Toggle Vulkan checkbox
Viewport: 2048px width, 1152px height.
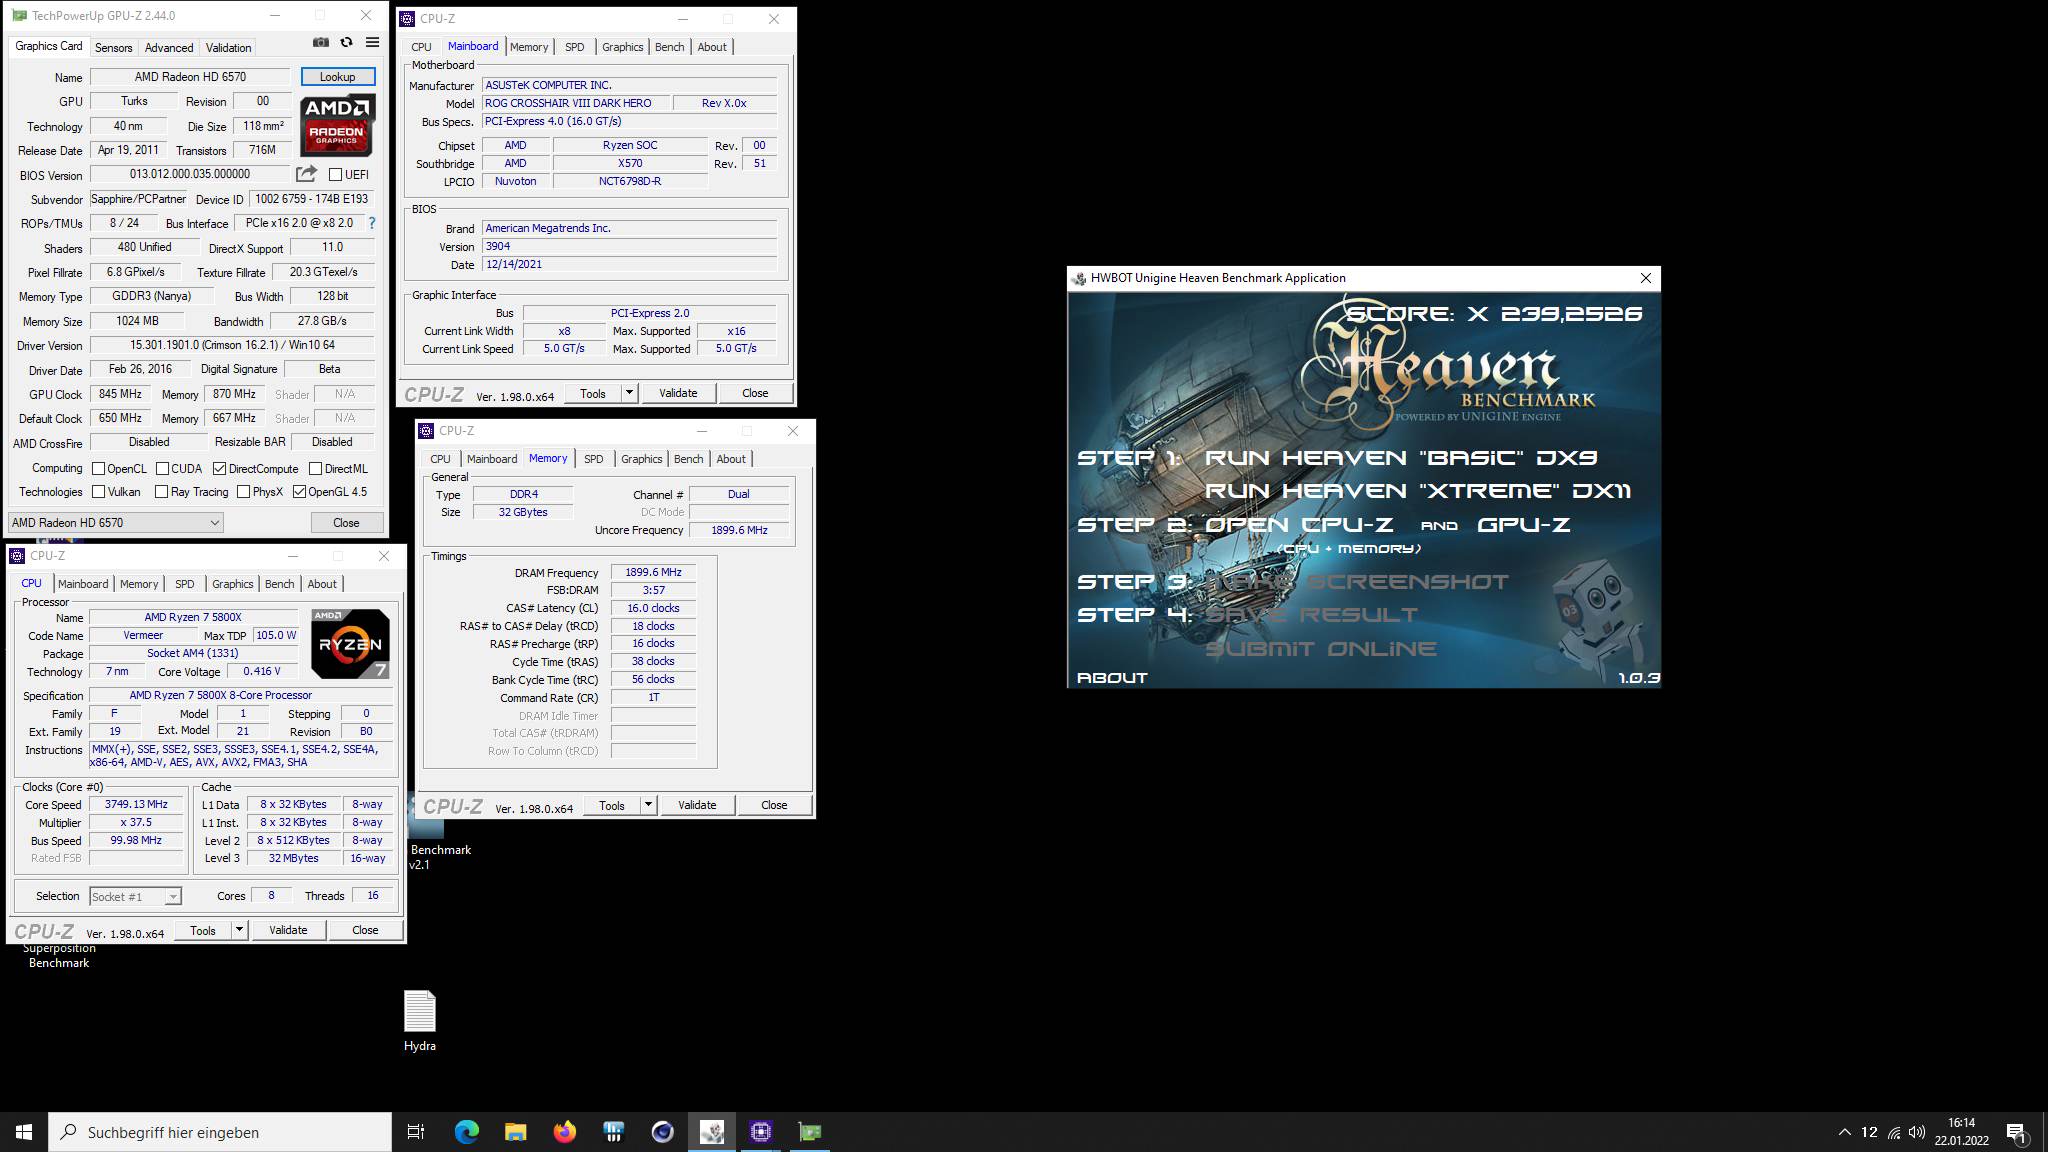tap(98, 492)
